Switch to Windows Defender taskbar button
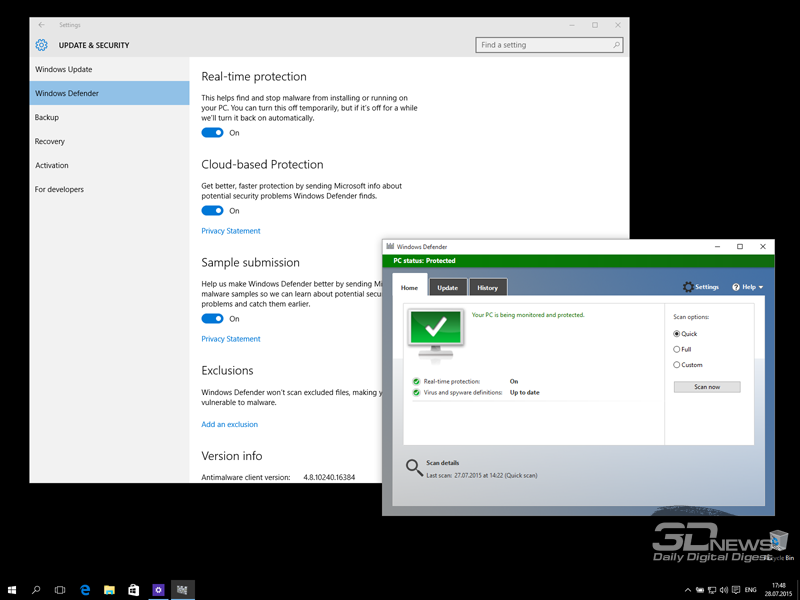 182,590
